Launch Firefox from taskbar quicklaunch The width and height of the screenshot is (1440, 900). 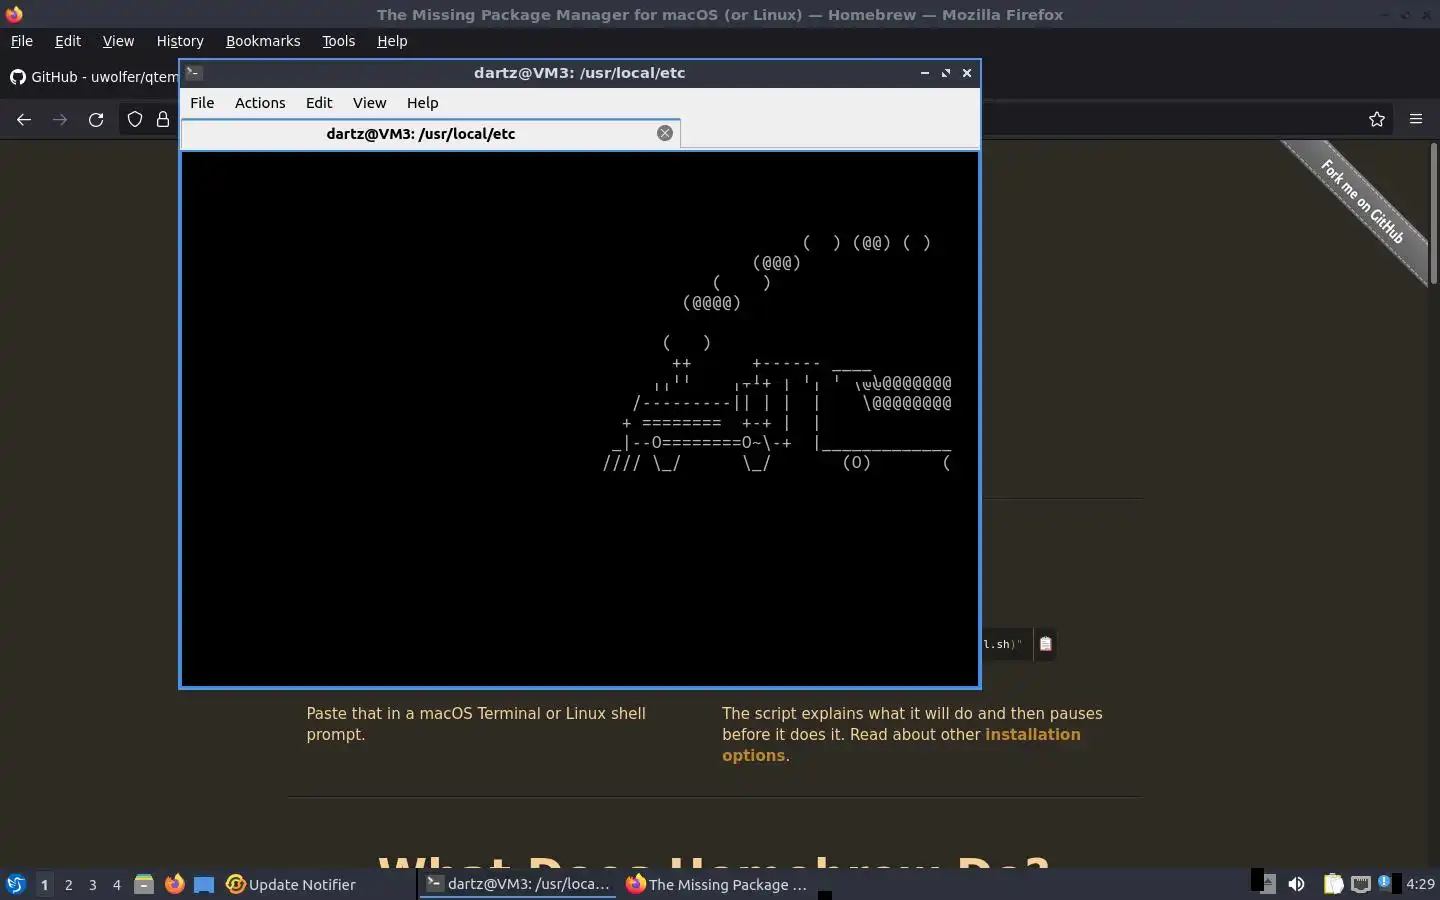point(174,884)
